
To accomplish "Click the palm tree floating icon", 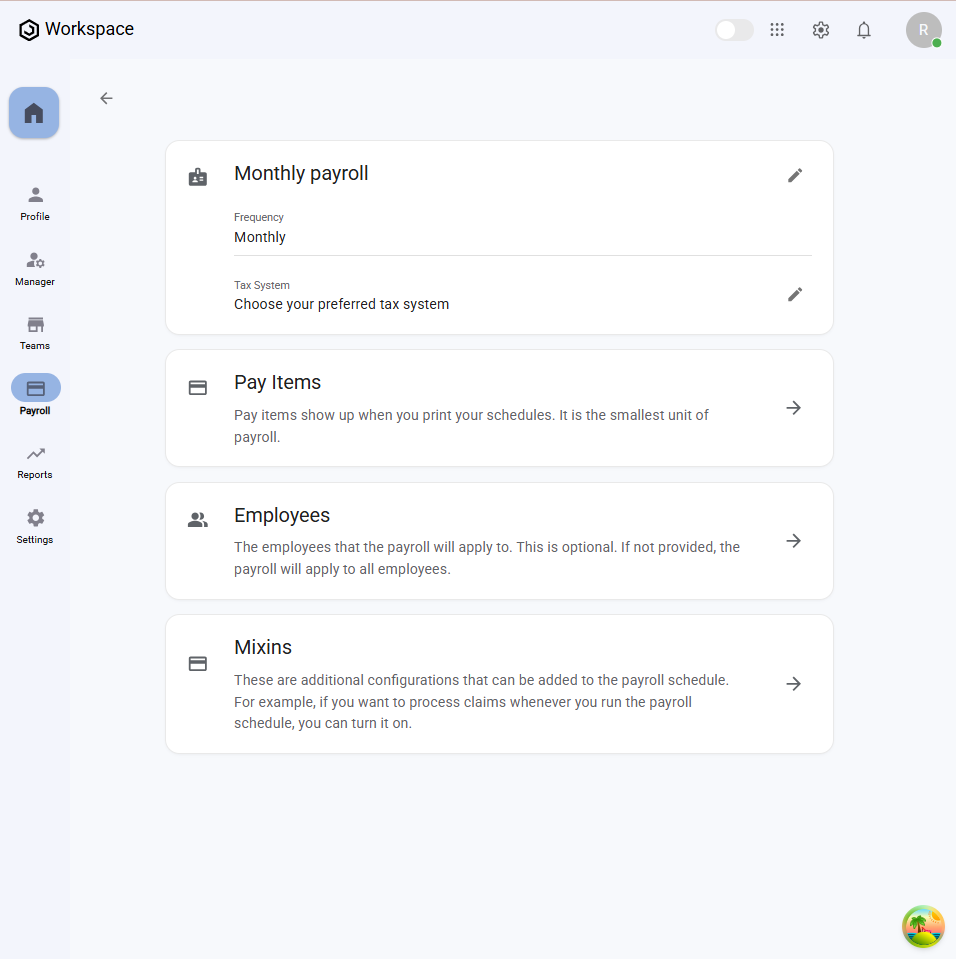I will click(923, 926).
